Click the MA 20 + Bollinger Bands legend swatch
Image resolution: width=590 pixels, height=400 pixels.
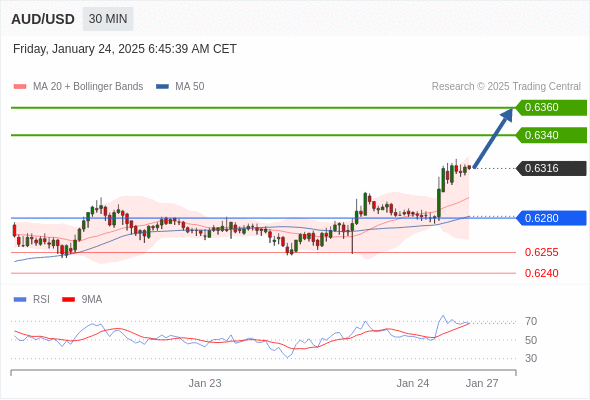[20, 87]
